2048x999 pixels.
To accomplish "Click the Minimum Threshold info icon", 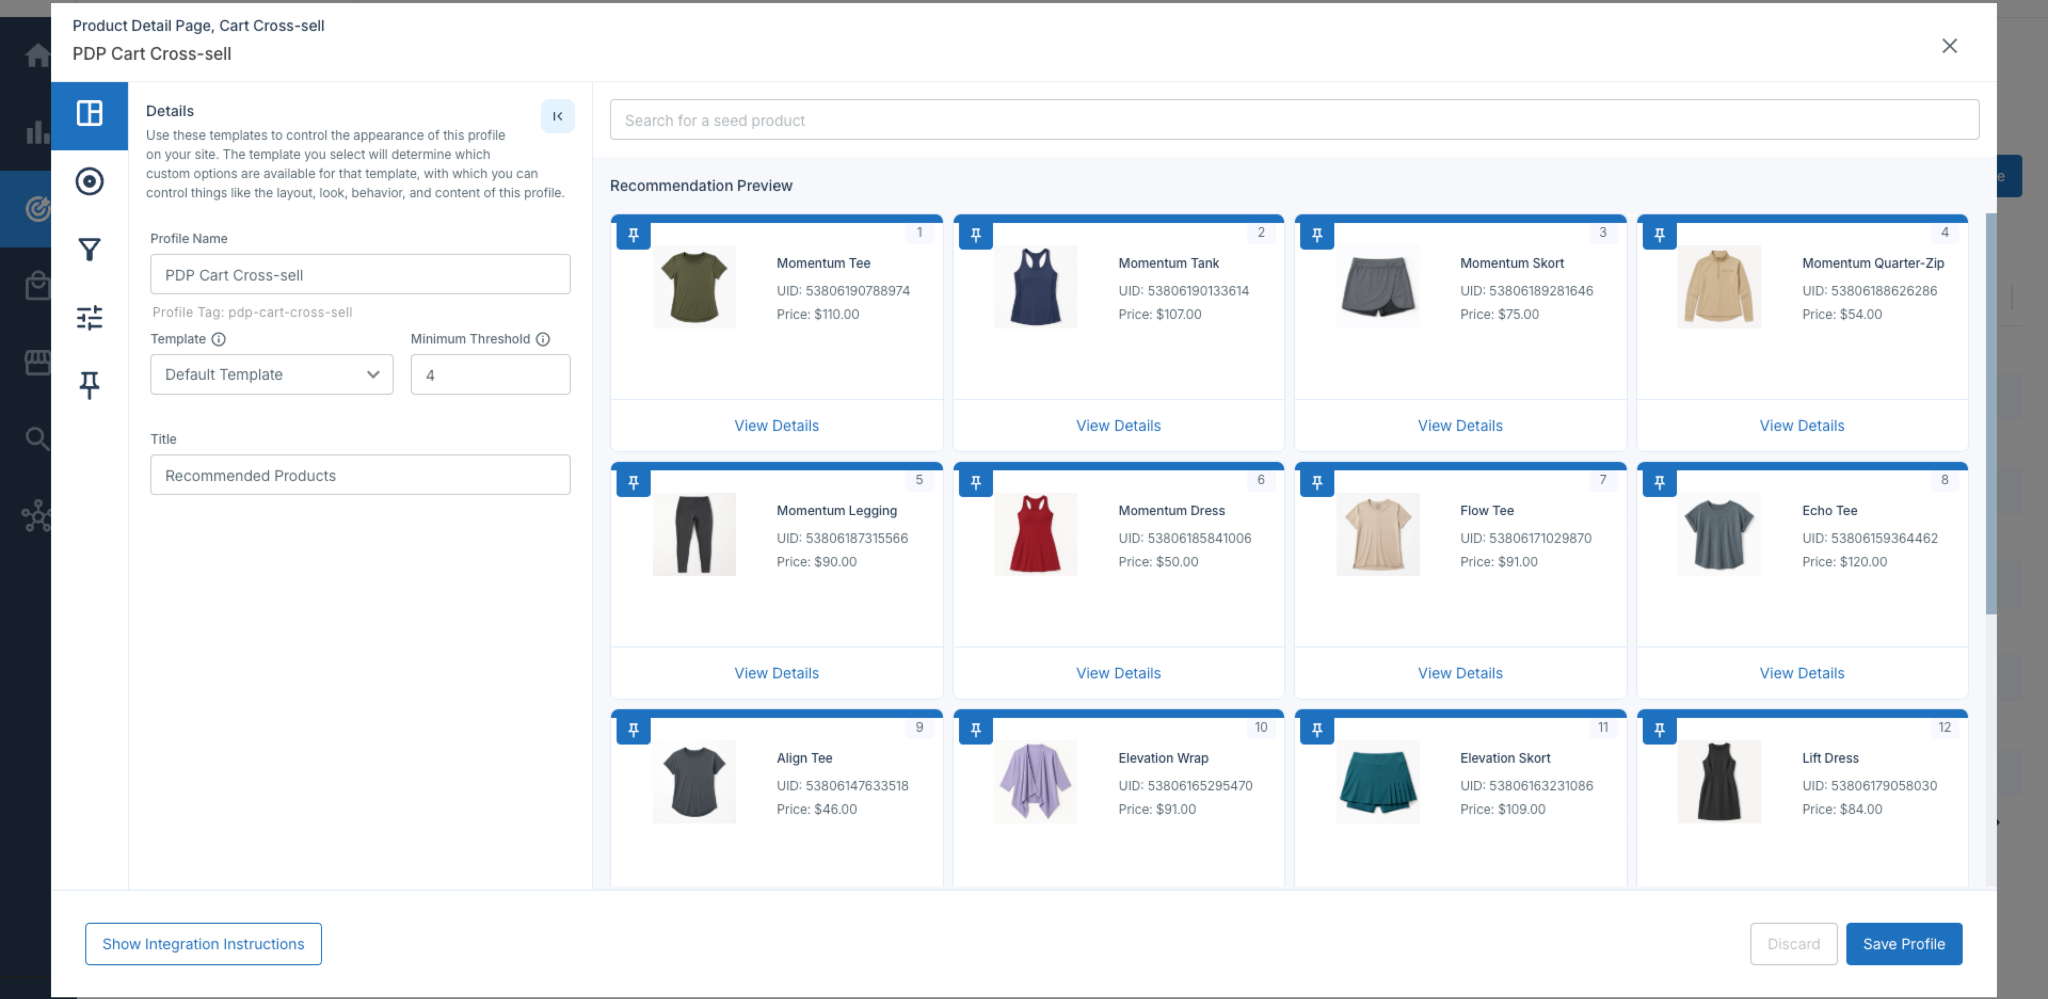I will click(x=543, y=339).
